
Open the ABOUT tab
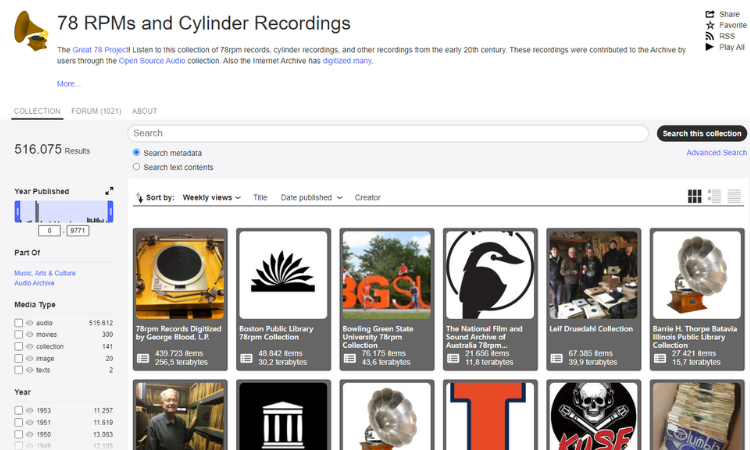(x=144, y=111)
